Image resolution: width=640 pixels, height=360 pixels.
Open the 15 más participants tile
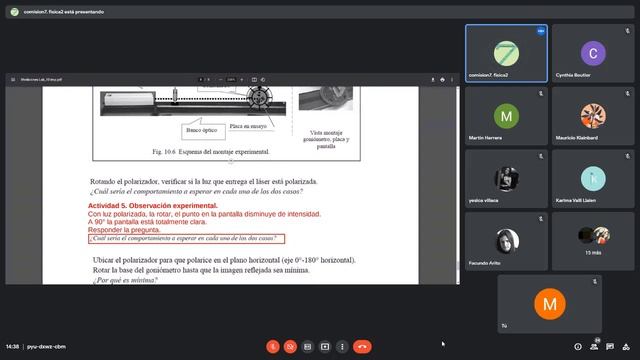[x=593, y=241]
